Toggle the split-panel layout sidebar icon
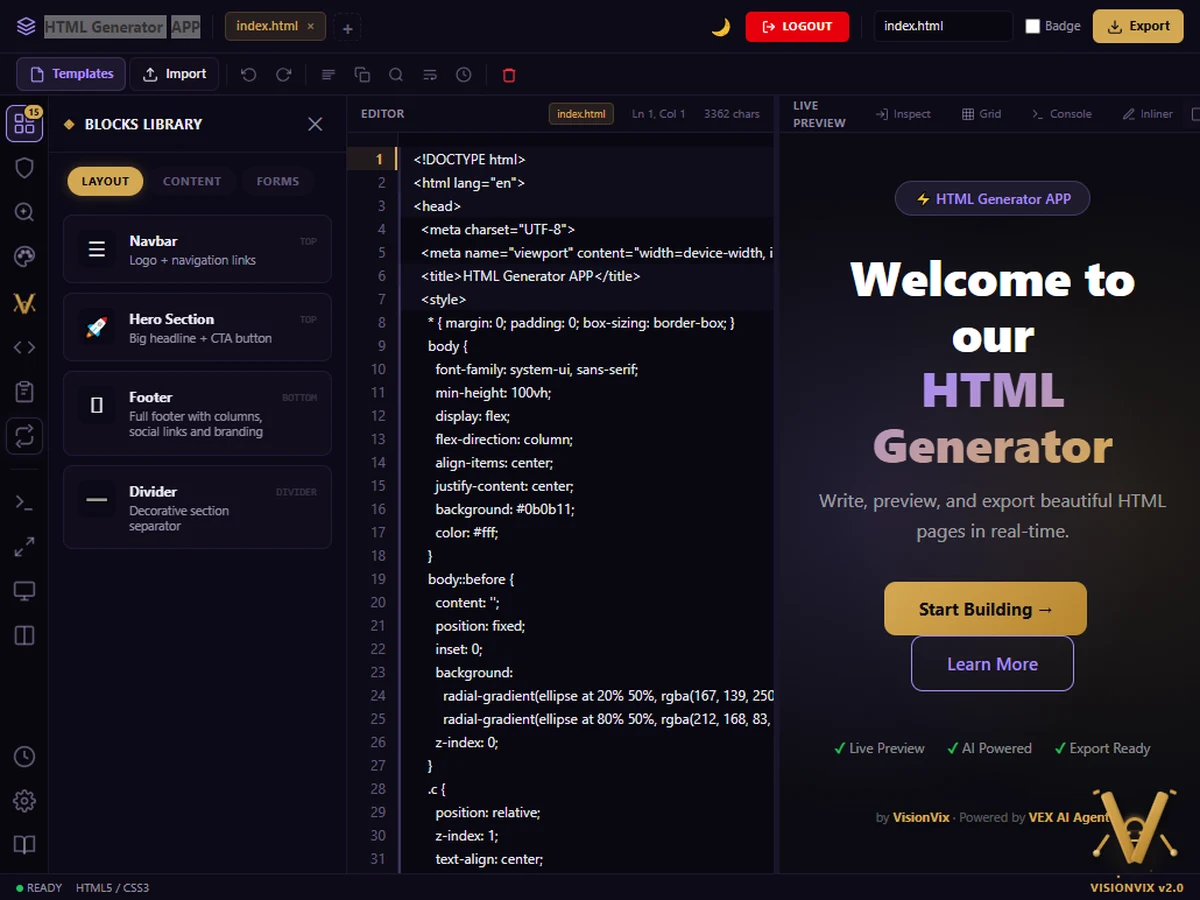Viewport: 1200px width, 900px height. pyautogui.click(x=24, y=635)
